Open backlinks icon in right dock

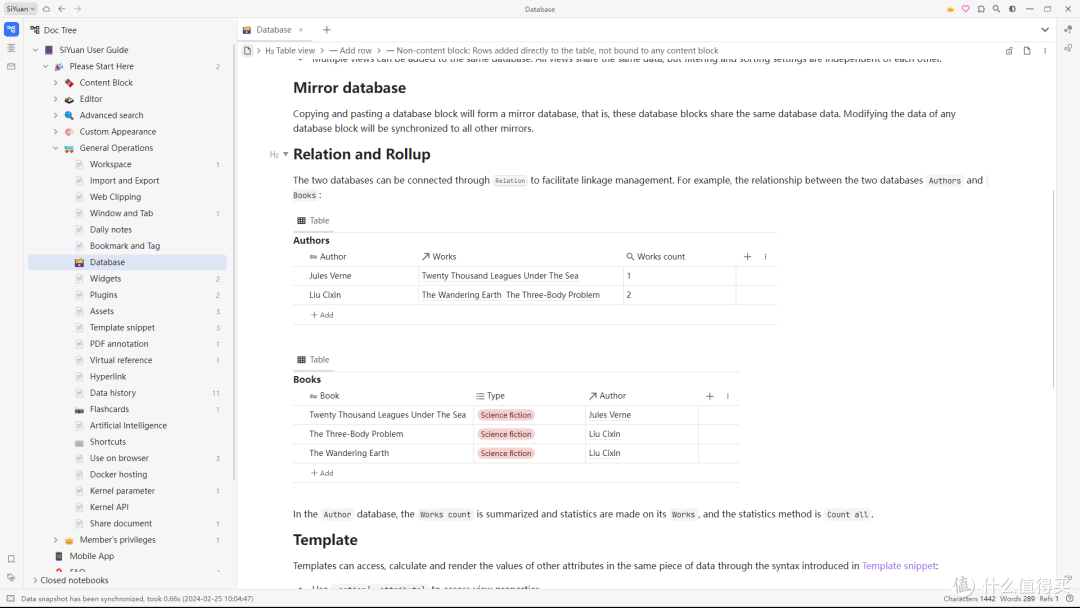[x=1068, y=48]
